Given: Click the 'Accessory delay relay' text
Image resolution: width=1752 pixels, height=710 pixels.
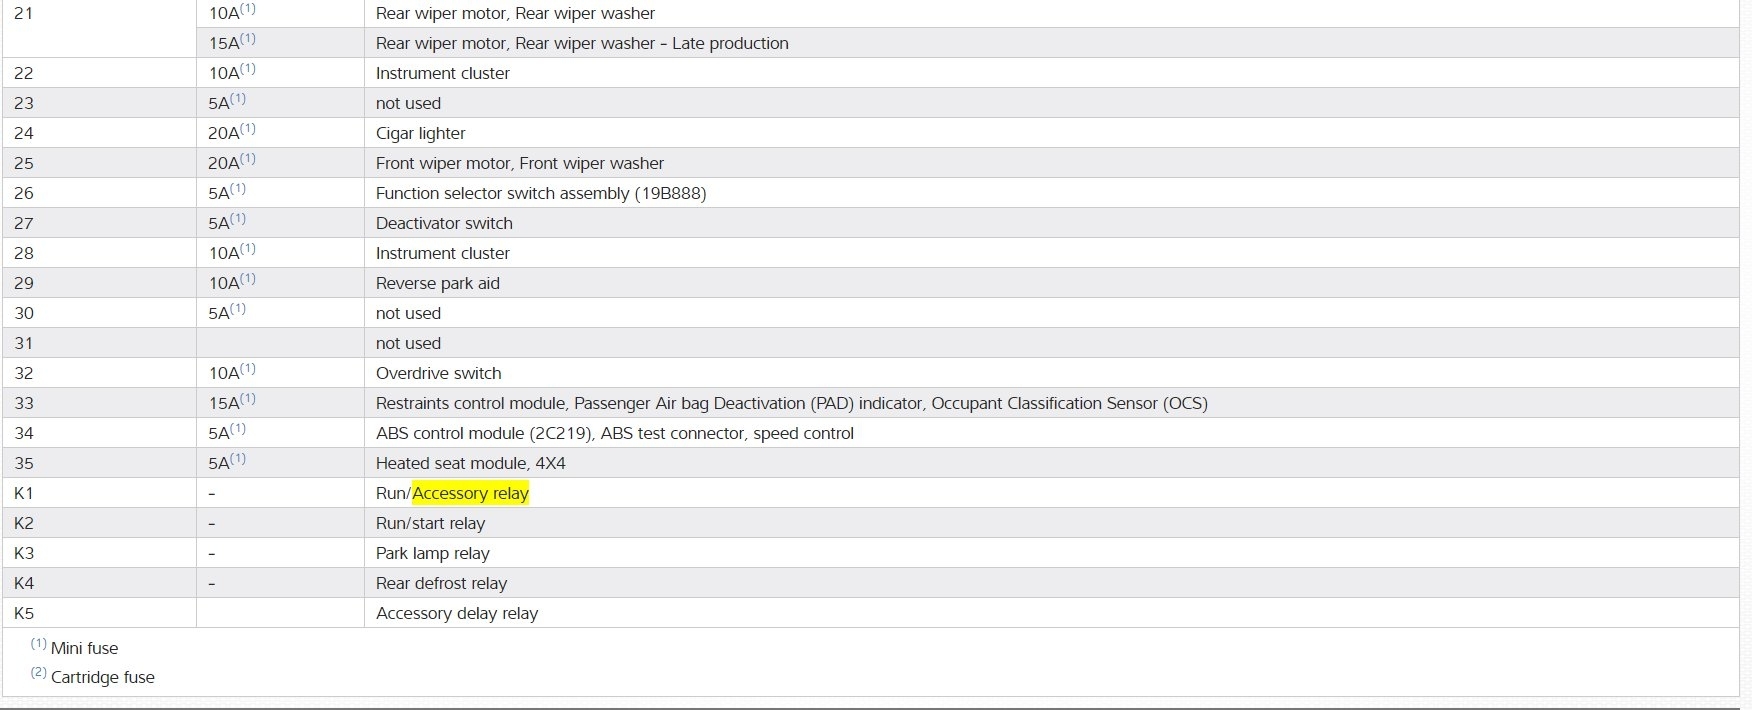Looking at the screenshot, I should point(456,613).
